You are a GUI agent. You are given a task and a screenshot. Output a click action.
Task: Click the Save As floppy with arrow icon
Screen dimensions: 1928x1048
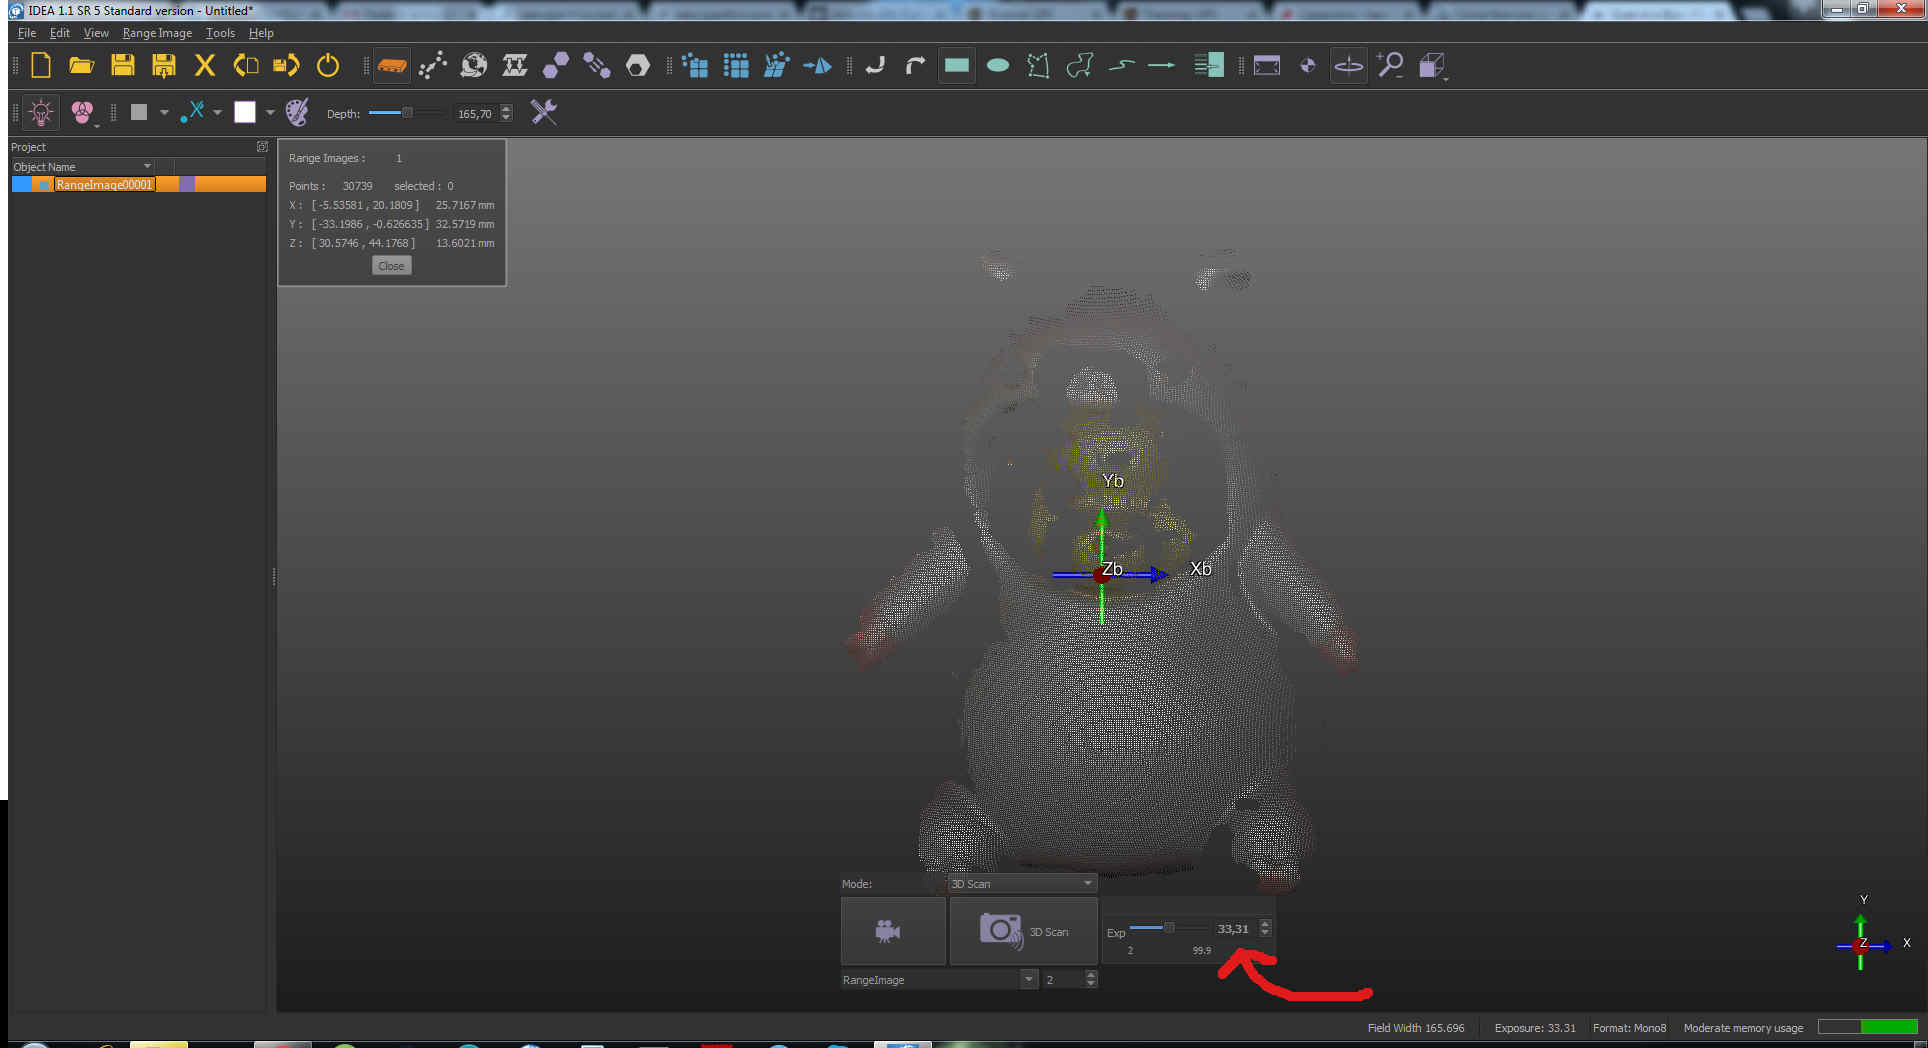(163, 66)
